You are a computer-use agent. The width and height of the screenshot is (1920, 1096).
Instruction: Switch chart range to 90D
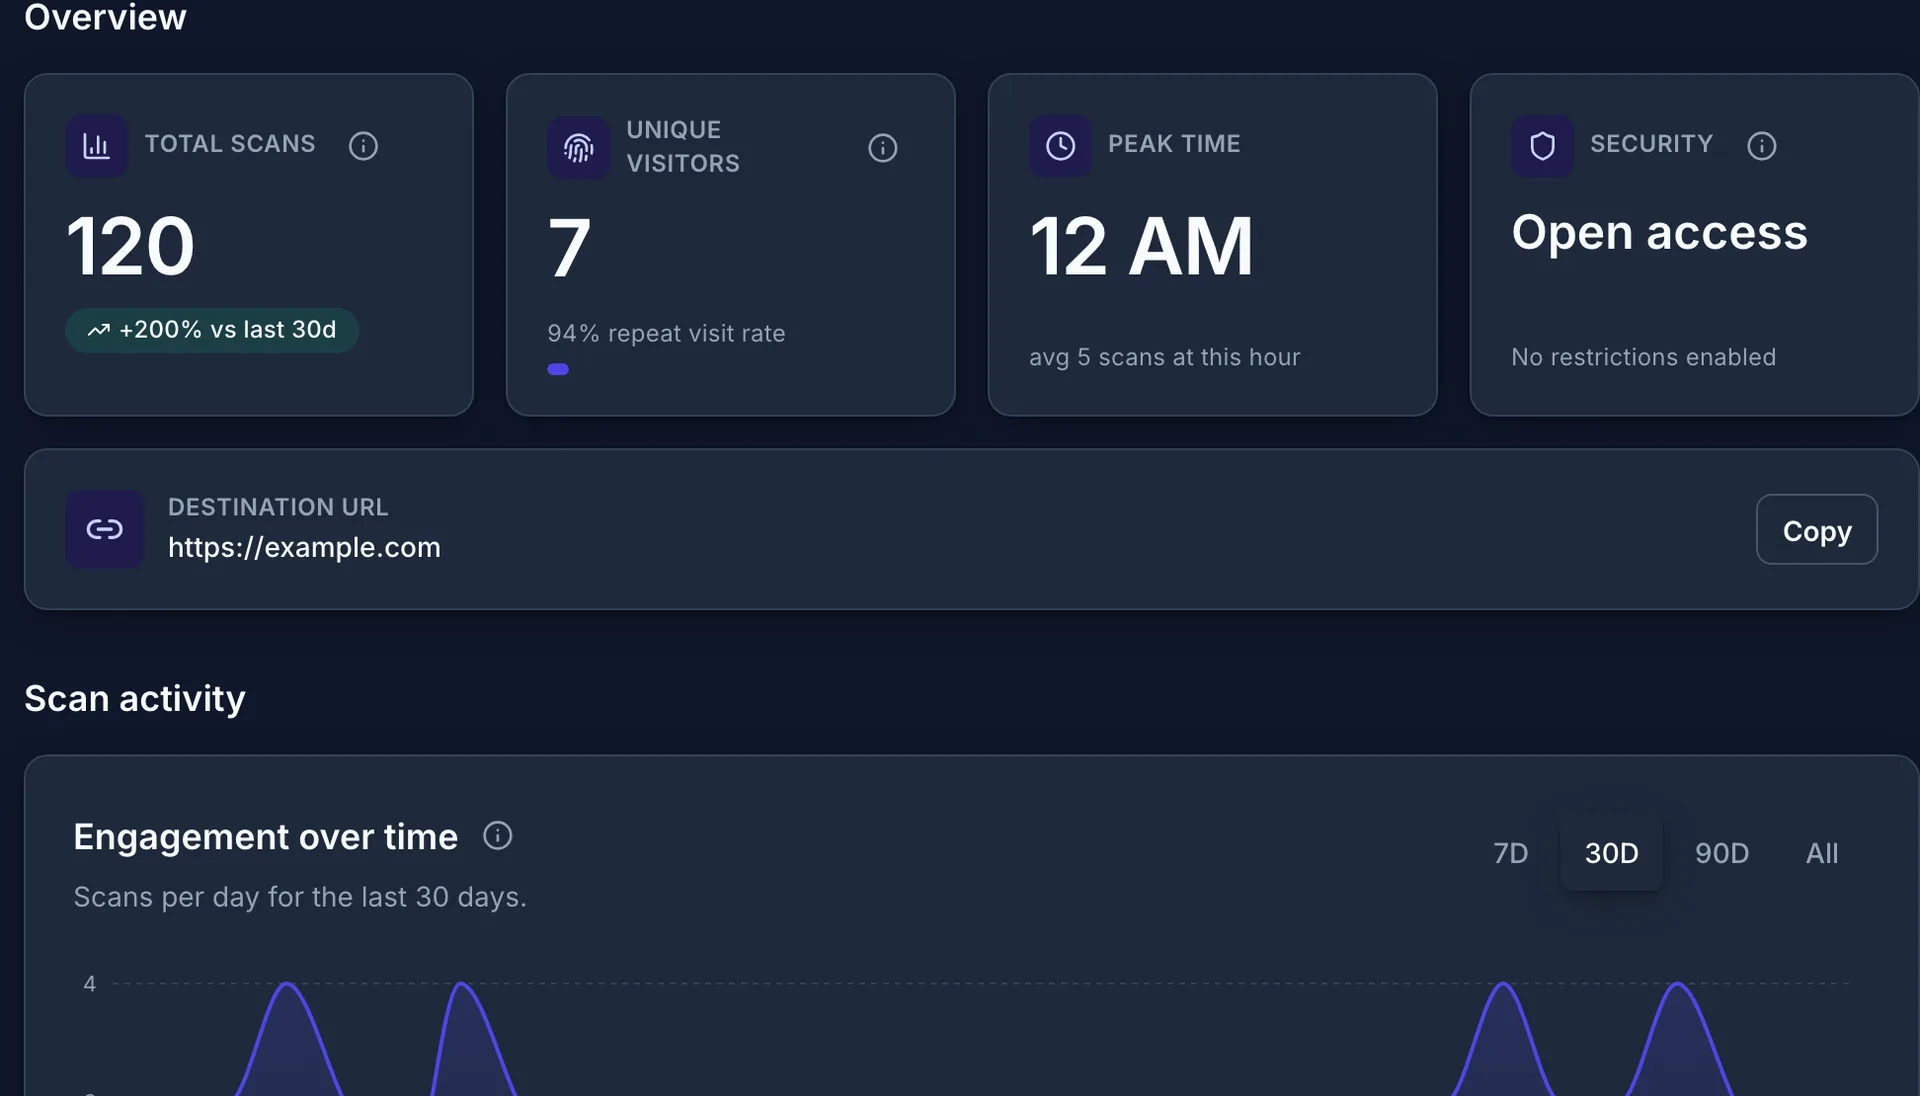pos(1721,853)
